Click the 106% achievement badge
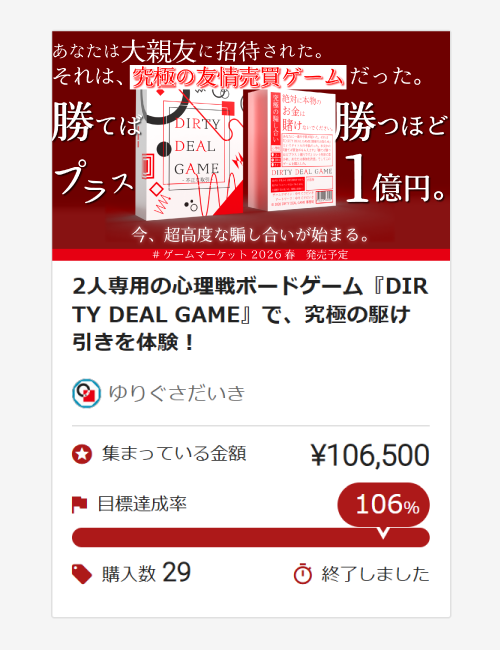Screen dimensions: 500x650 point(383,504)
